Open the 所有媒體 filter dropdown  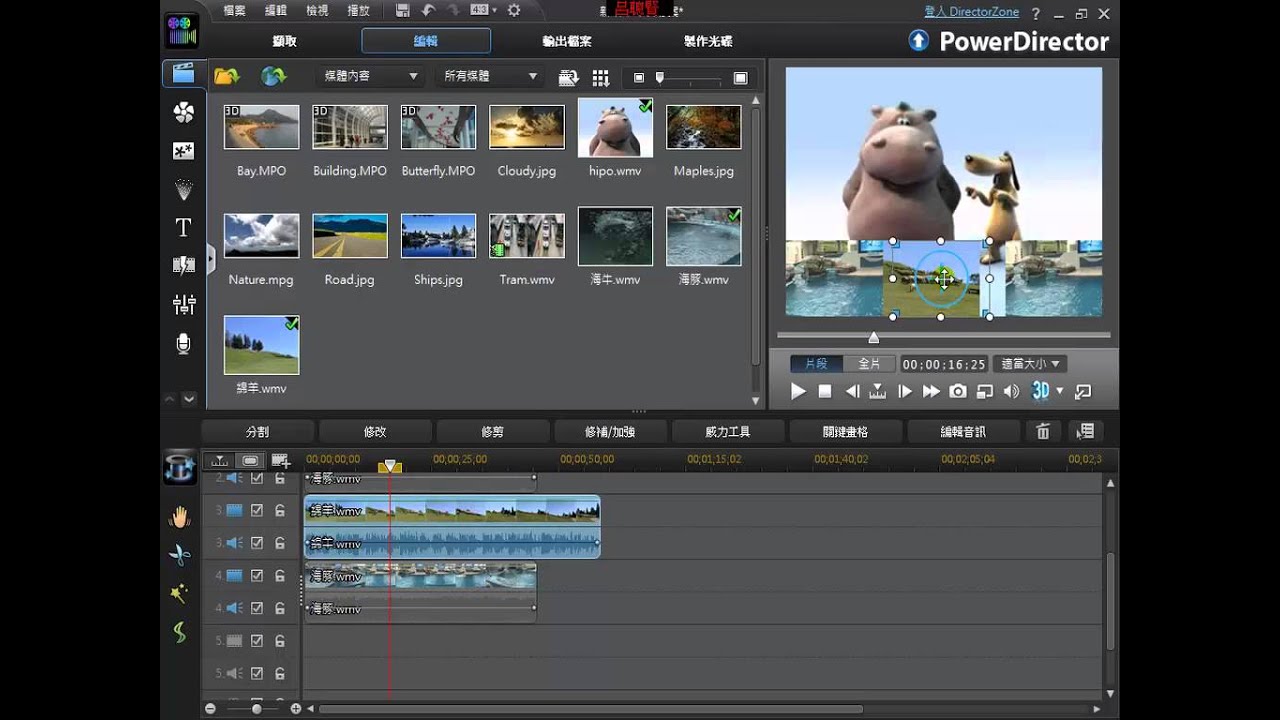click(490, 76)
